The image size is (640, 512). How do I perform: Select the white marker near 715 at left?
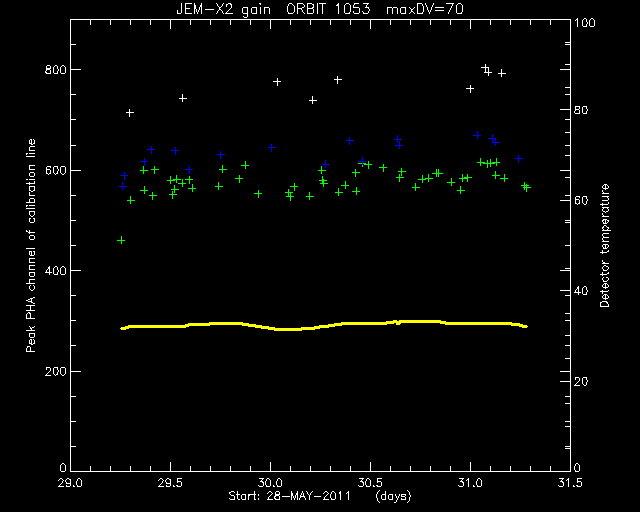(x=129, y=113)
